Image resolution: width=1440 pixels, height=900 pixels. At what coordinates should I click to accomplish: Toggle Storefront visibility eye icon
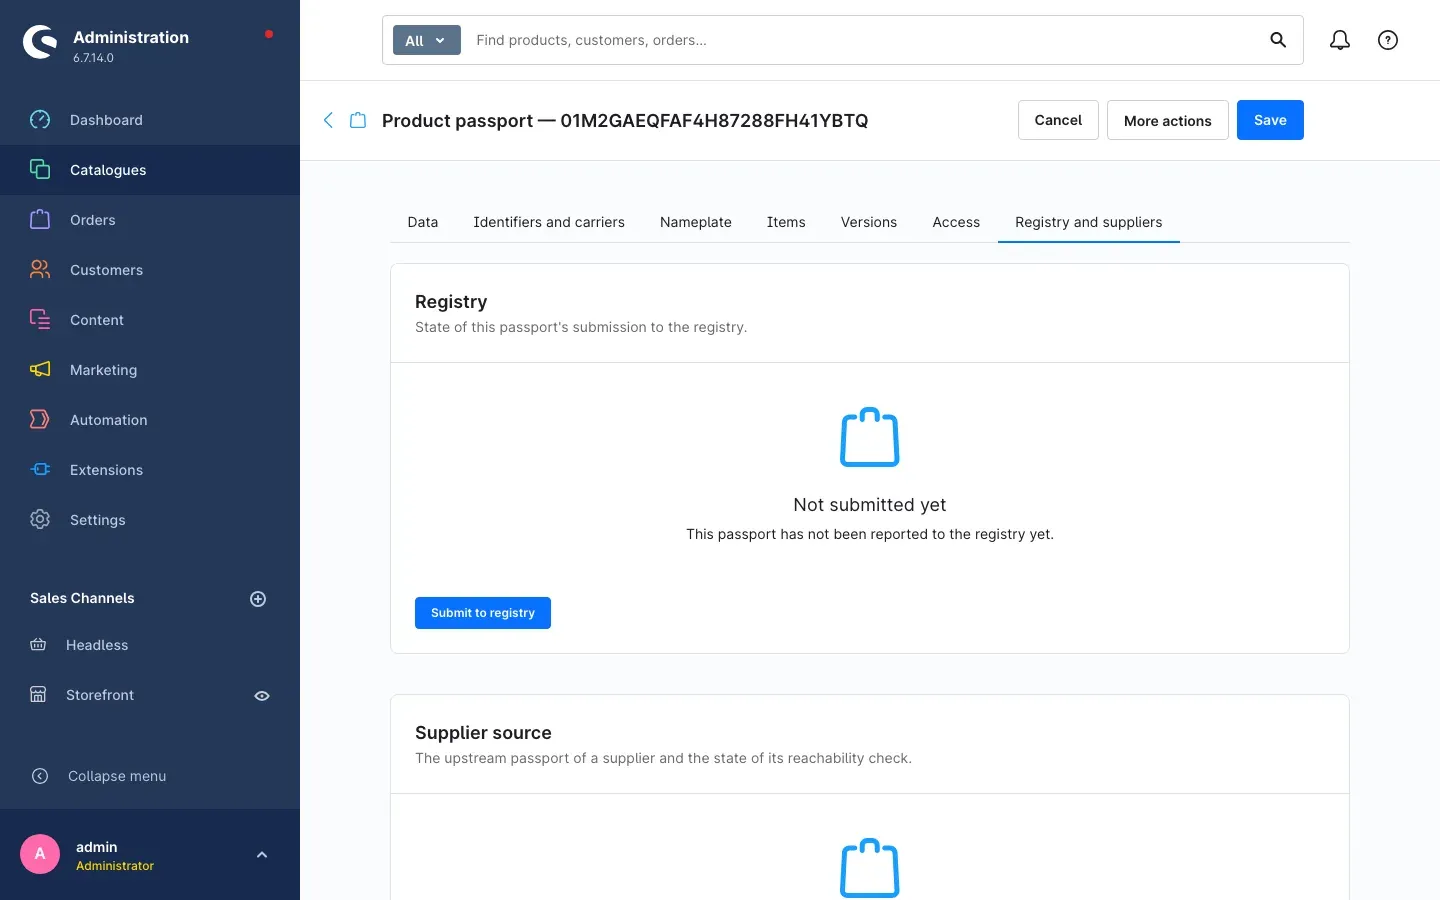(x=262, y=696)
